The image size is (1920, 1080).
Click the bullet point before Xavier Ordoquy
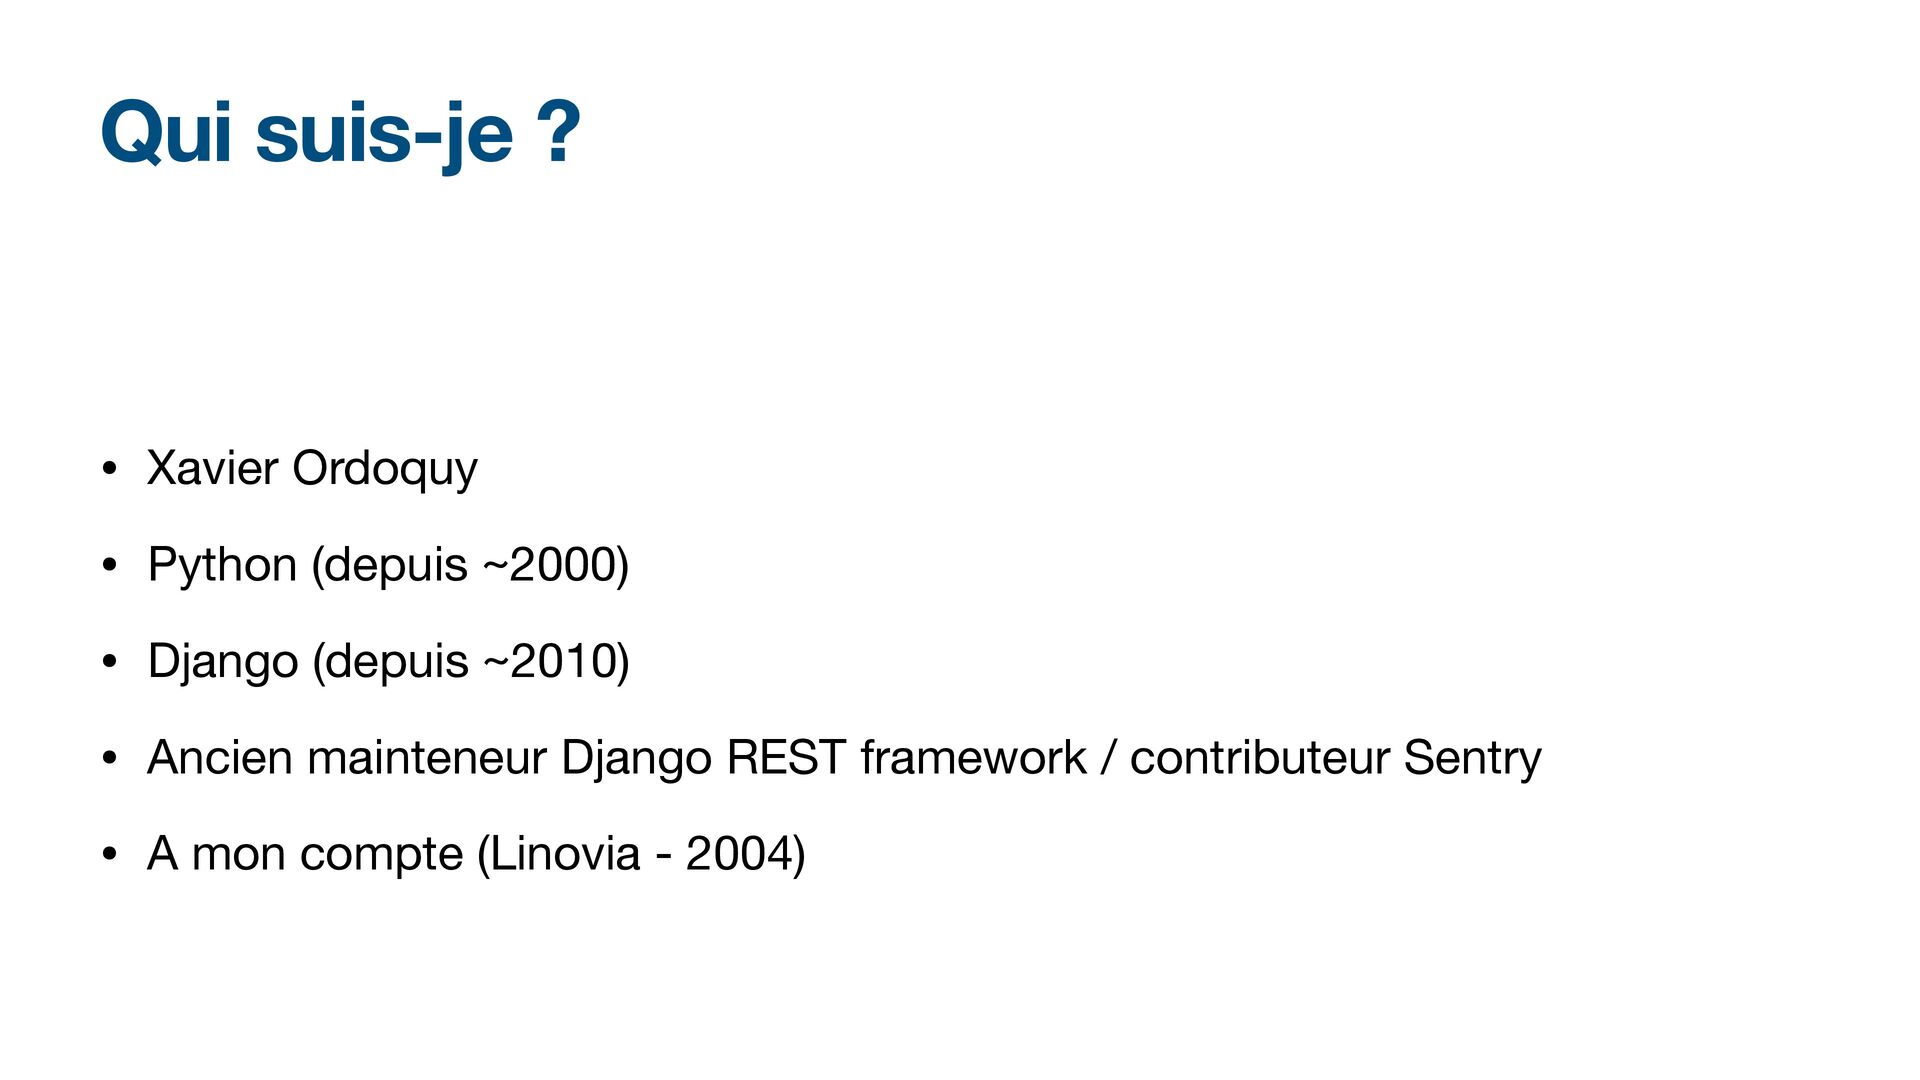pos(110,469)
